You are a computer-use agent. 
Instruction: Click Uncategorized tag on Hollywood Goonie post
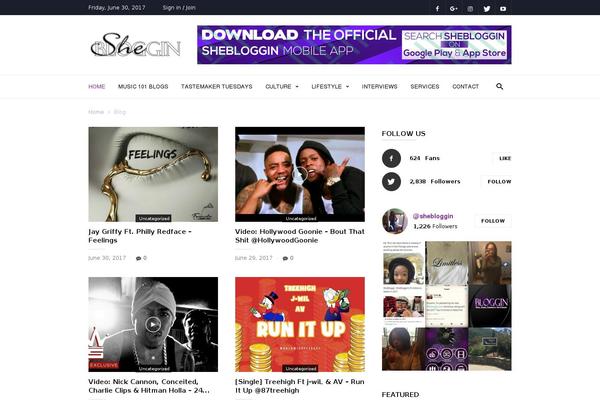(301, 218)
